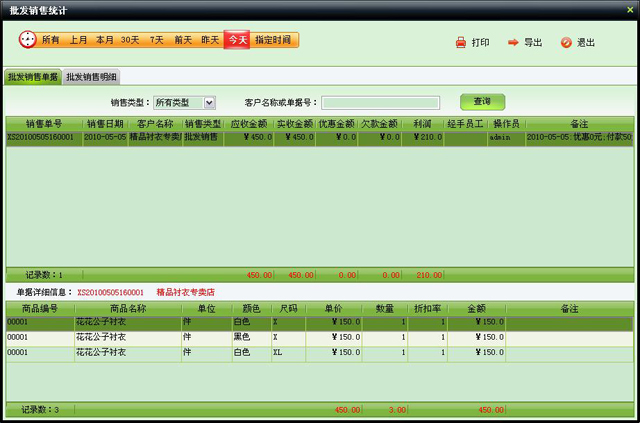
Task: Choose the 7天 date range filter
Action: pos(157,40)
